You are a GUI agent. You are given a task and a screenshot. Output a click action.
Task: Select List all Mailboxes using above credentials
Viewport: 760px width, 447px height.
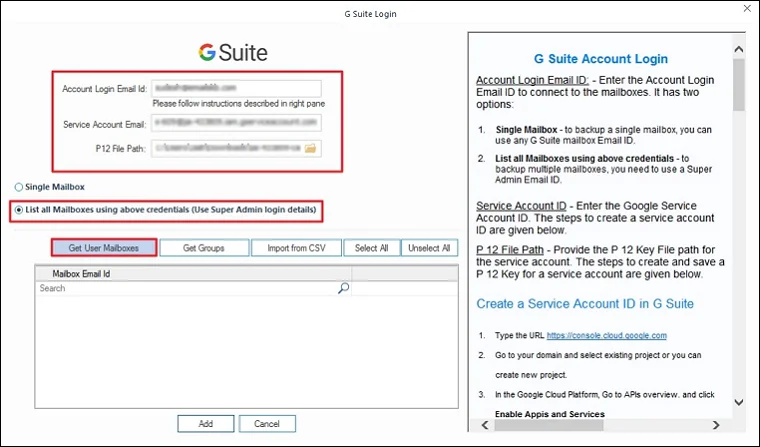(x=19, y=210)
